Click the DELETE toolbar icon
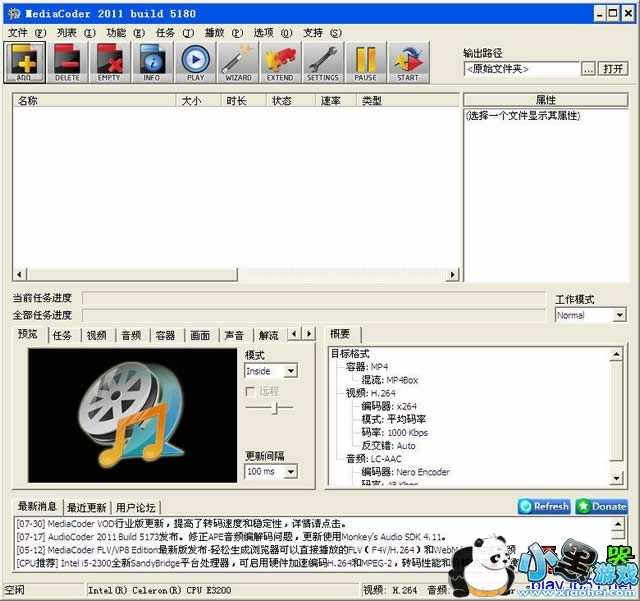 point(67,62)
